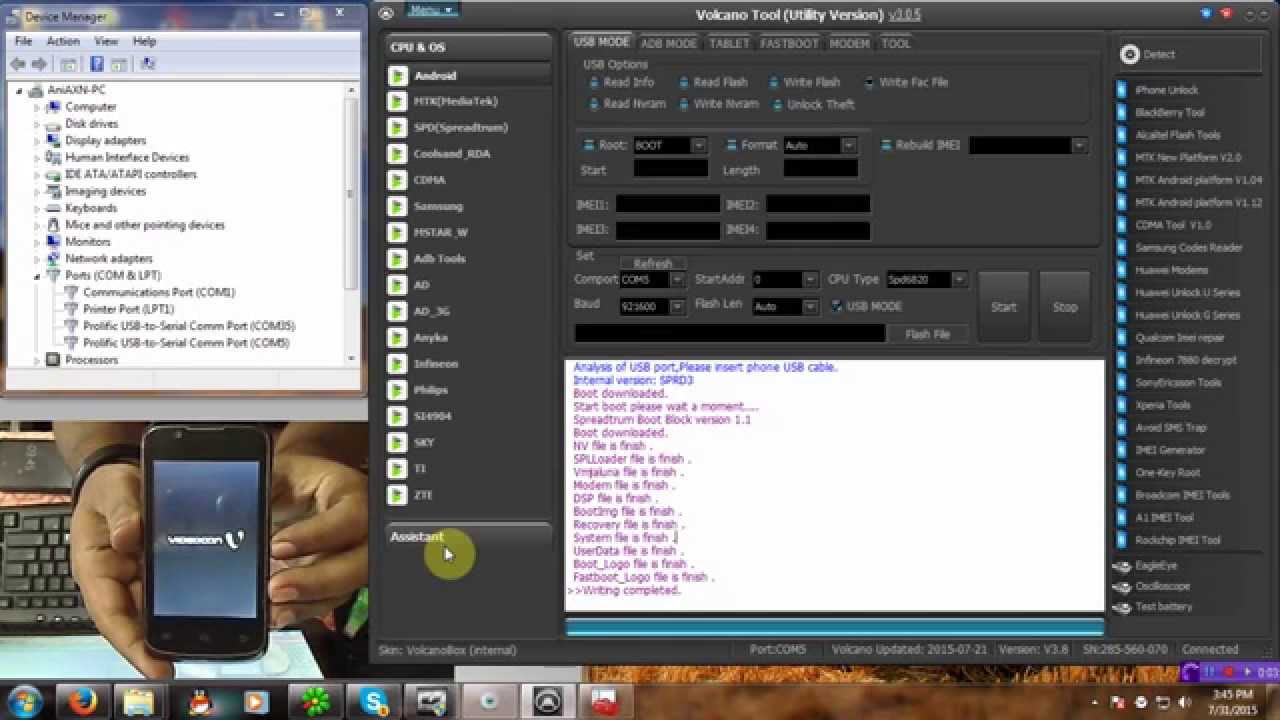Viewport: 1280px width, 720px height.
Task: Open the EagleEye assistant icon
Action: coord(1122,565)
